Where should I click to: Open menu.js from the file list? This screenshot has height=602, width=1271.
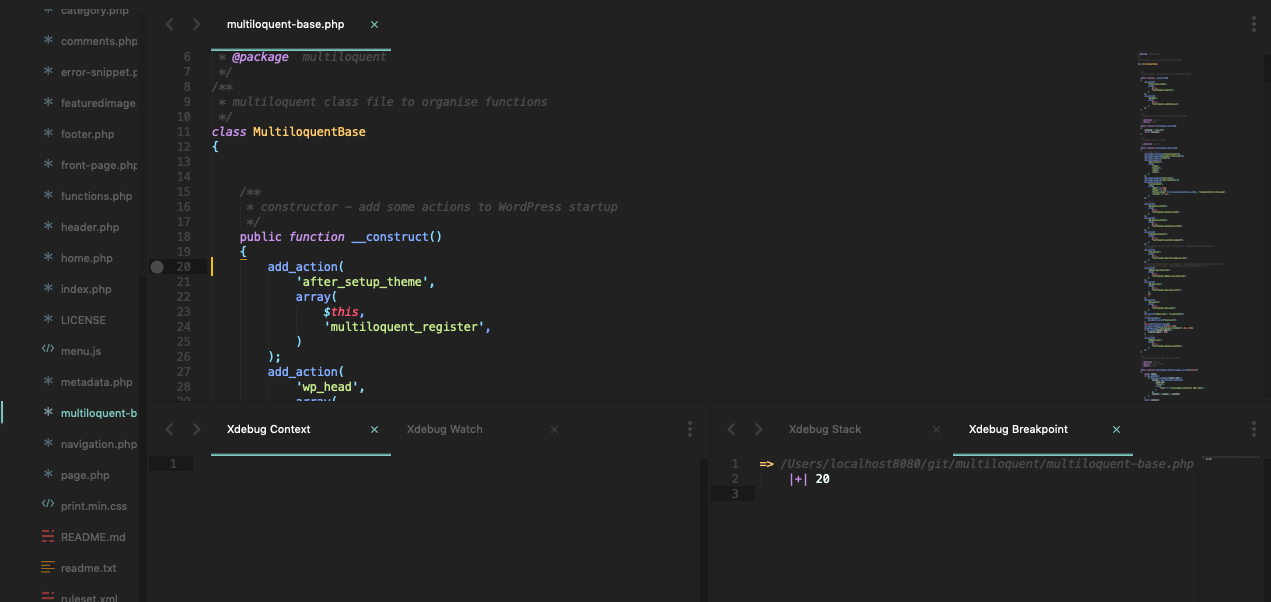(x=81, y=351)
